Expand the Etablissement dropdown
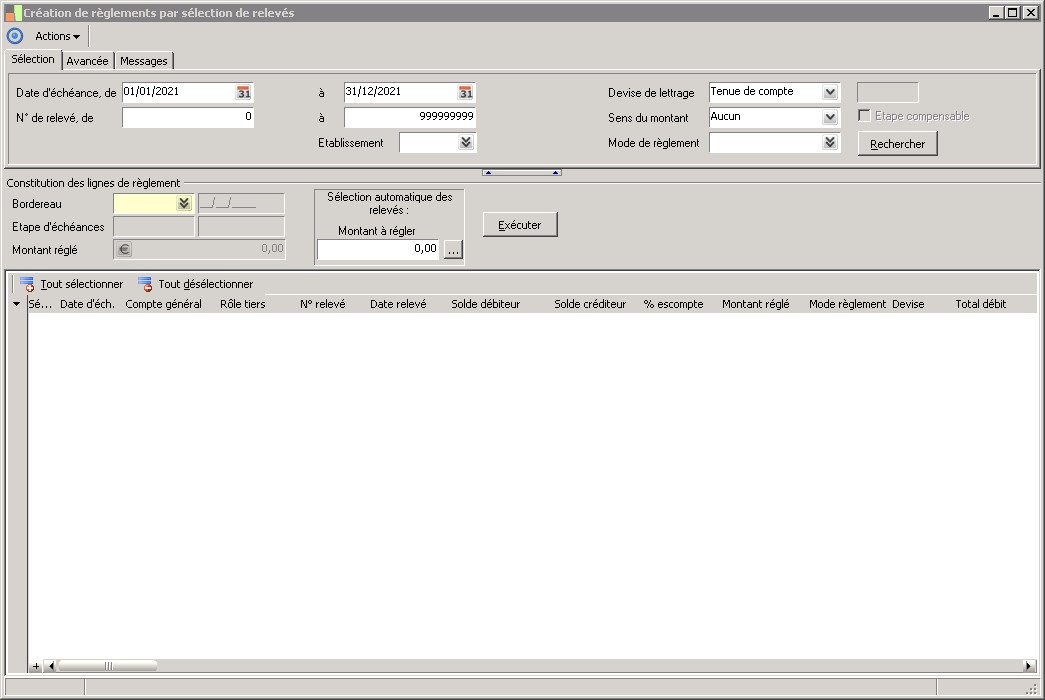The width and height of the screenshot is (1045, 700). 466,142
